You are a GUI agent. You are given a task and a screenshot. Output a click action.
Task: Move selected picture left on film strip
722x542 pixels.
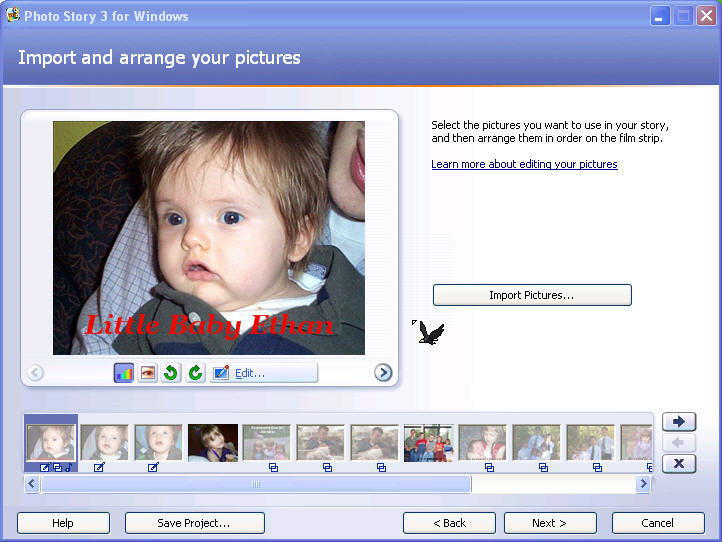pyautogui.click(x=679, y=443)
